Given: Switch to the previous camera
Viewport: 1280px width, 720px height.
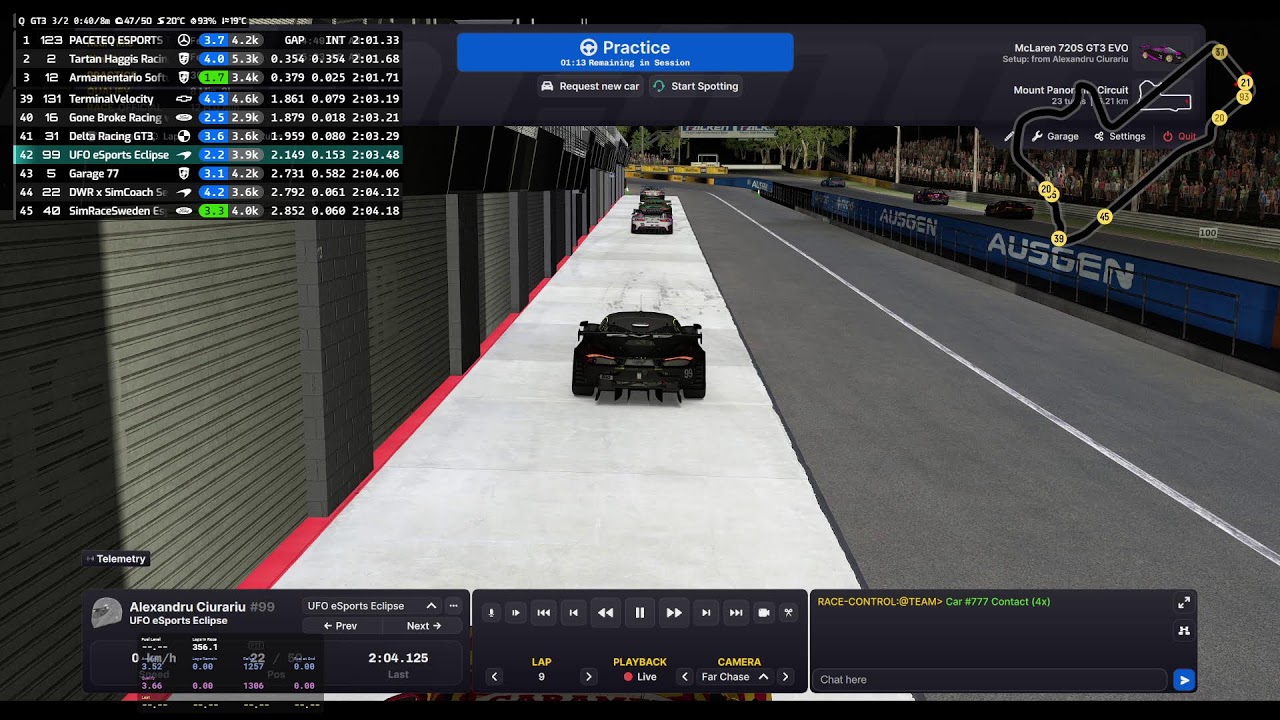Looking at the screenshot, I should point(685,677).
